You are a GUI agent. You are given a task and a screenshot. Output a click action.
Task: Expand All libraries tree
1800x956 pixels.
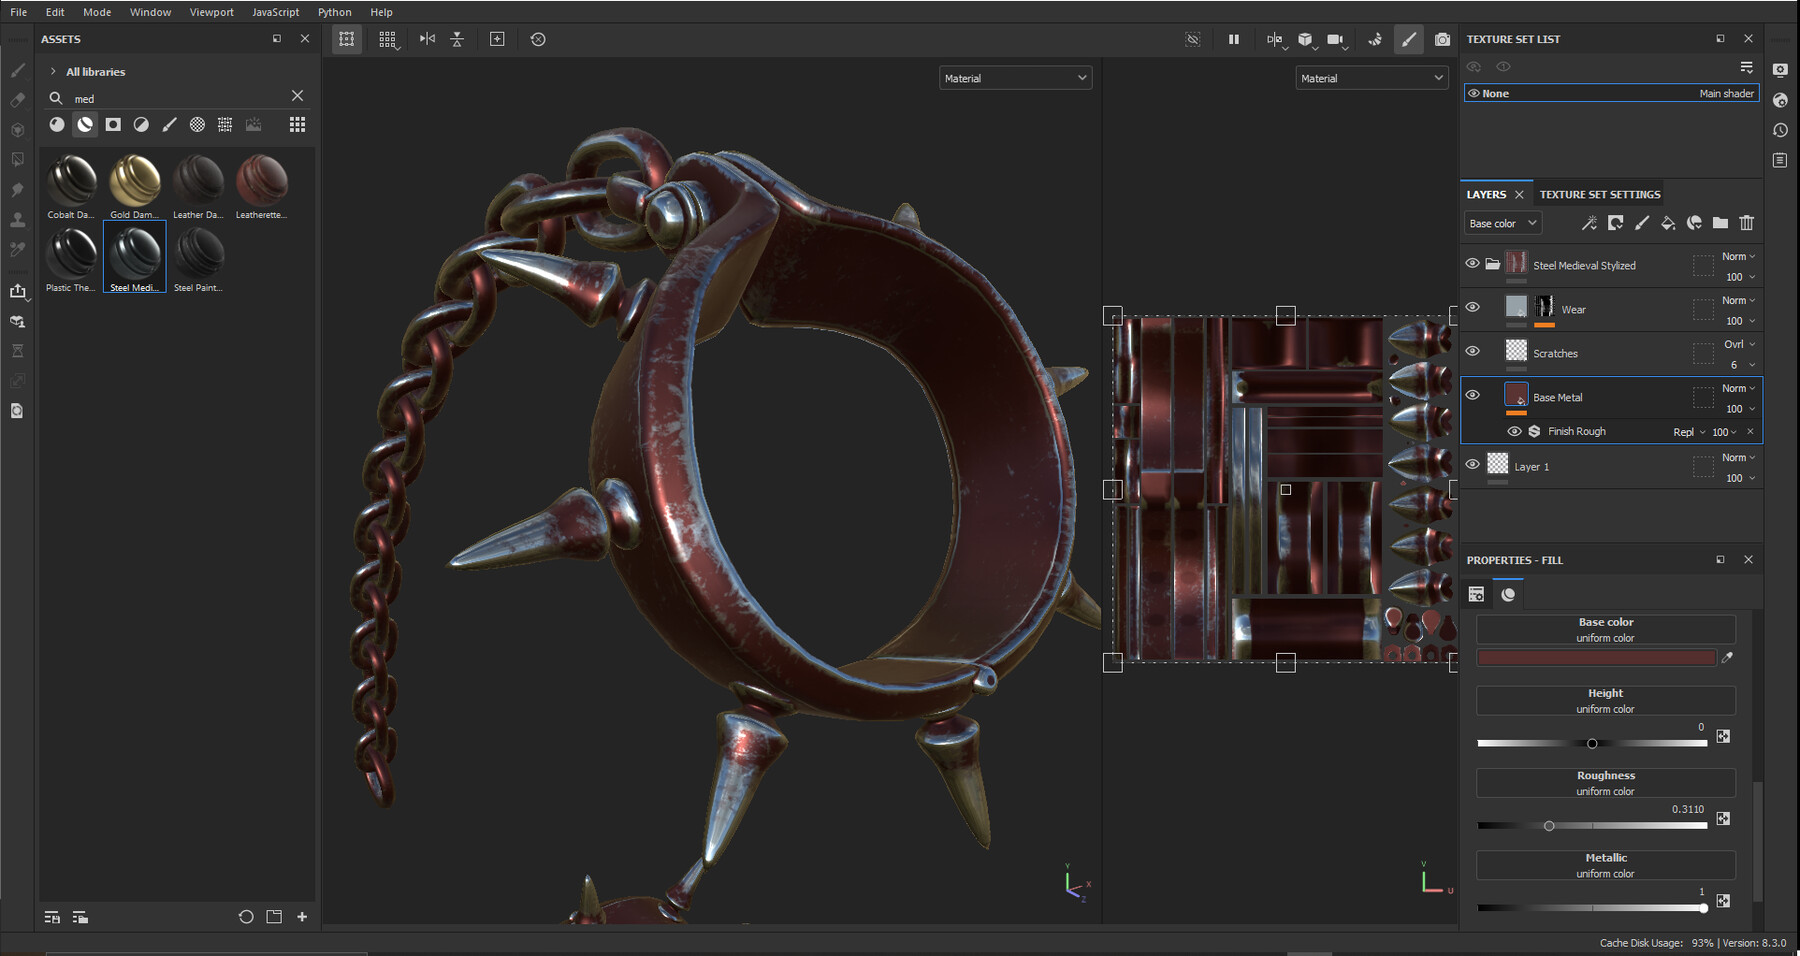(53, 71)
